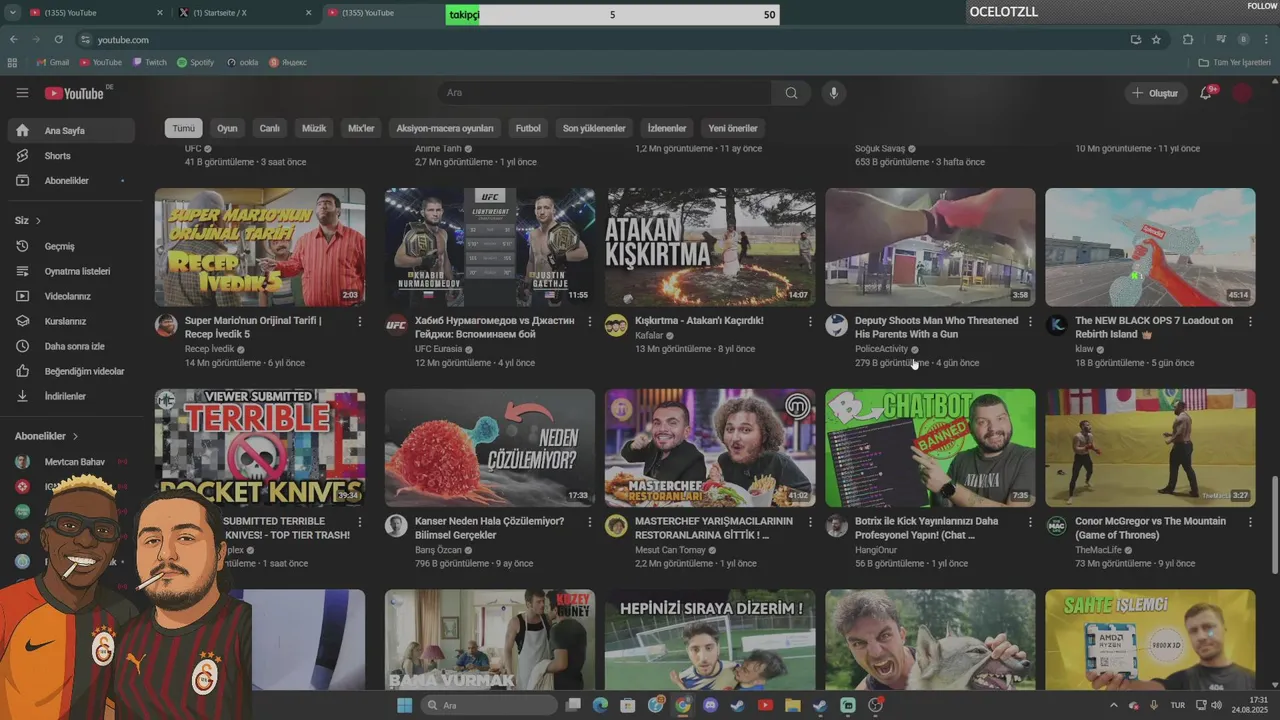Open options menu for Kanser Neden Hala video
The width and height of the screenshot is (1280, 720).
tap(590, 521)
